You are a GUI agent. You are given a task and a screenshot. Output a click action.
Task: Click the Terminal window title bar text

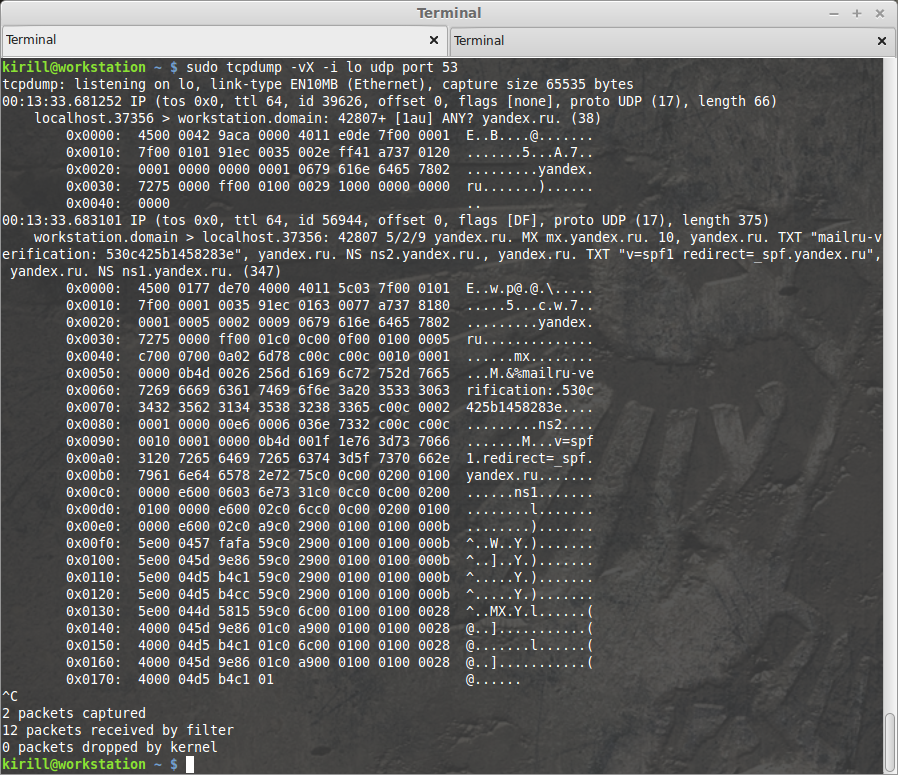[x=449, y=13]
